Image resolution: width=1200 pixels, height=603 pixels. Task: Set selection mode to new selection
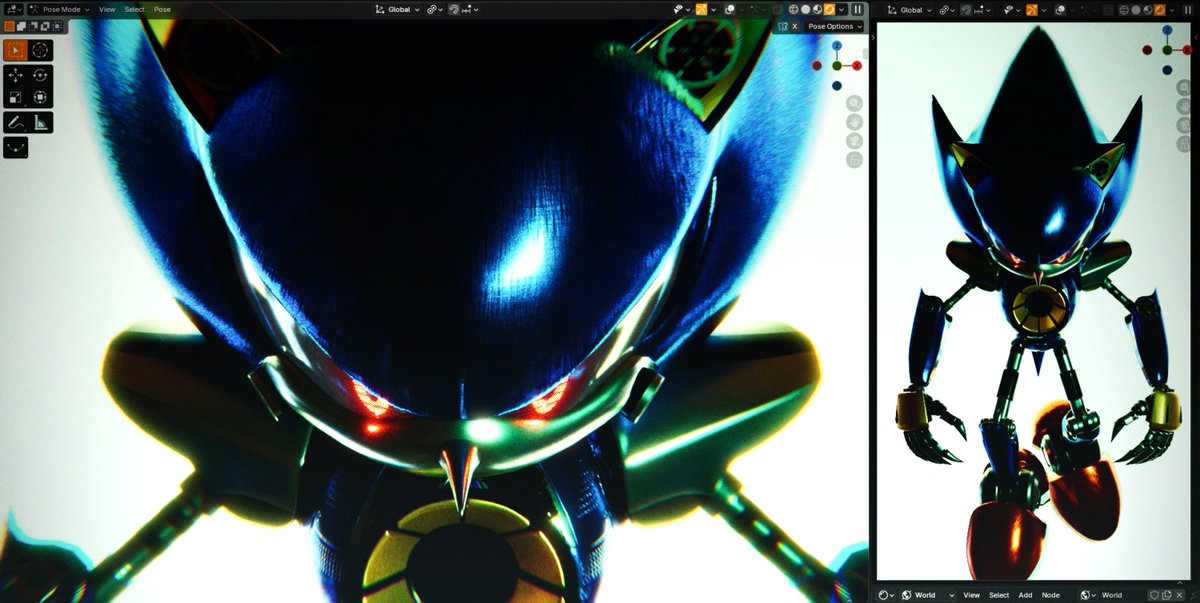click(9, 26)
